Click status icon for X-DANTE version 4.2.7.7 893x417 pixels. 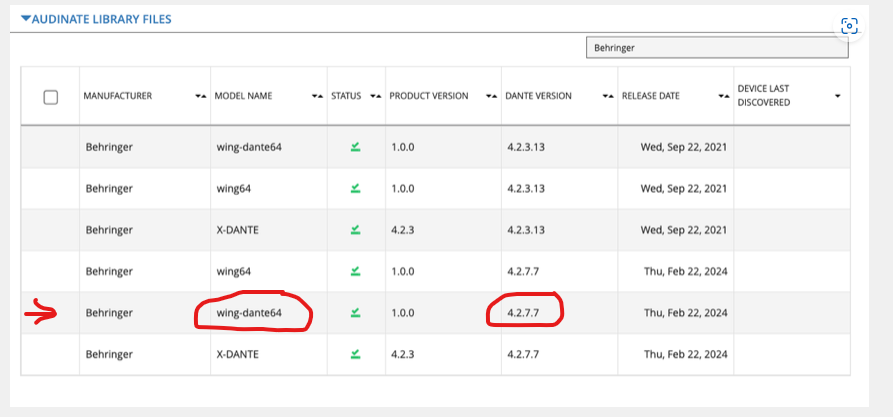(355, 354)
